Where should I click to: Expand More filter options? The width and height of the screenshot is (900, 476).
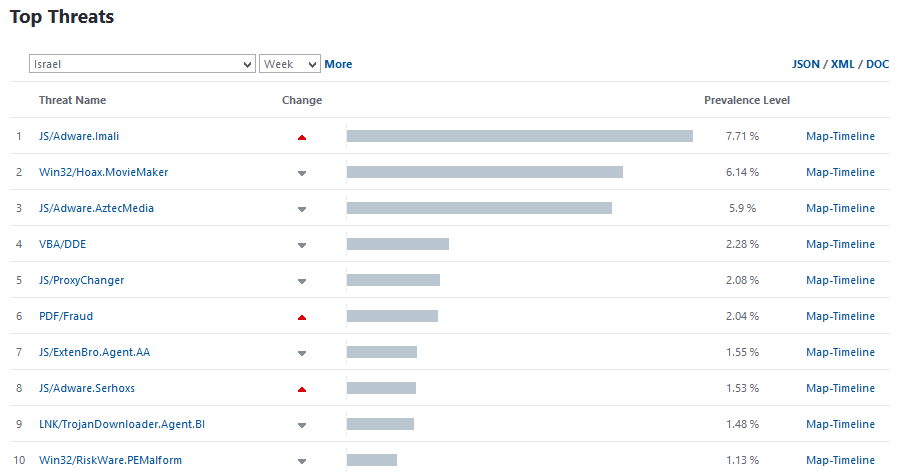(338, 64)
